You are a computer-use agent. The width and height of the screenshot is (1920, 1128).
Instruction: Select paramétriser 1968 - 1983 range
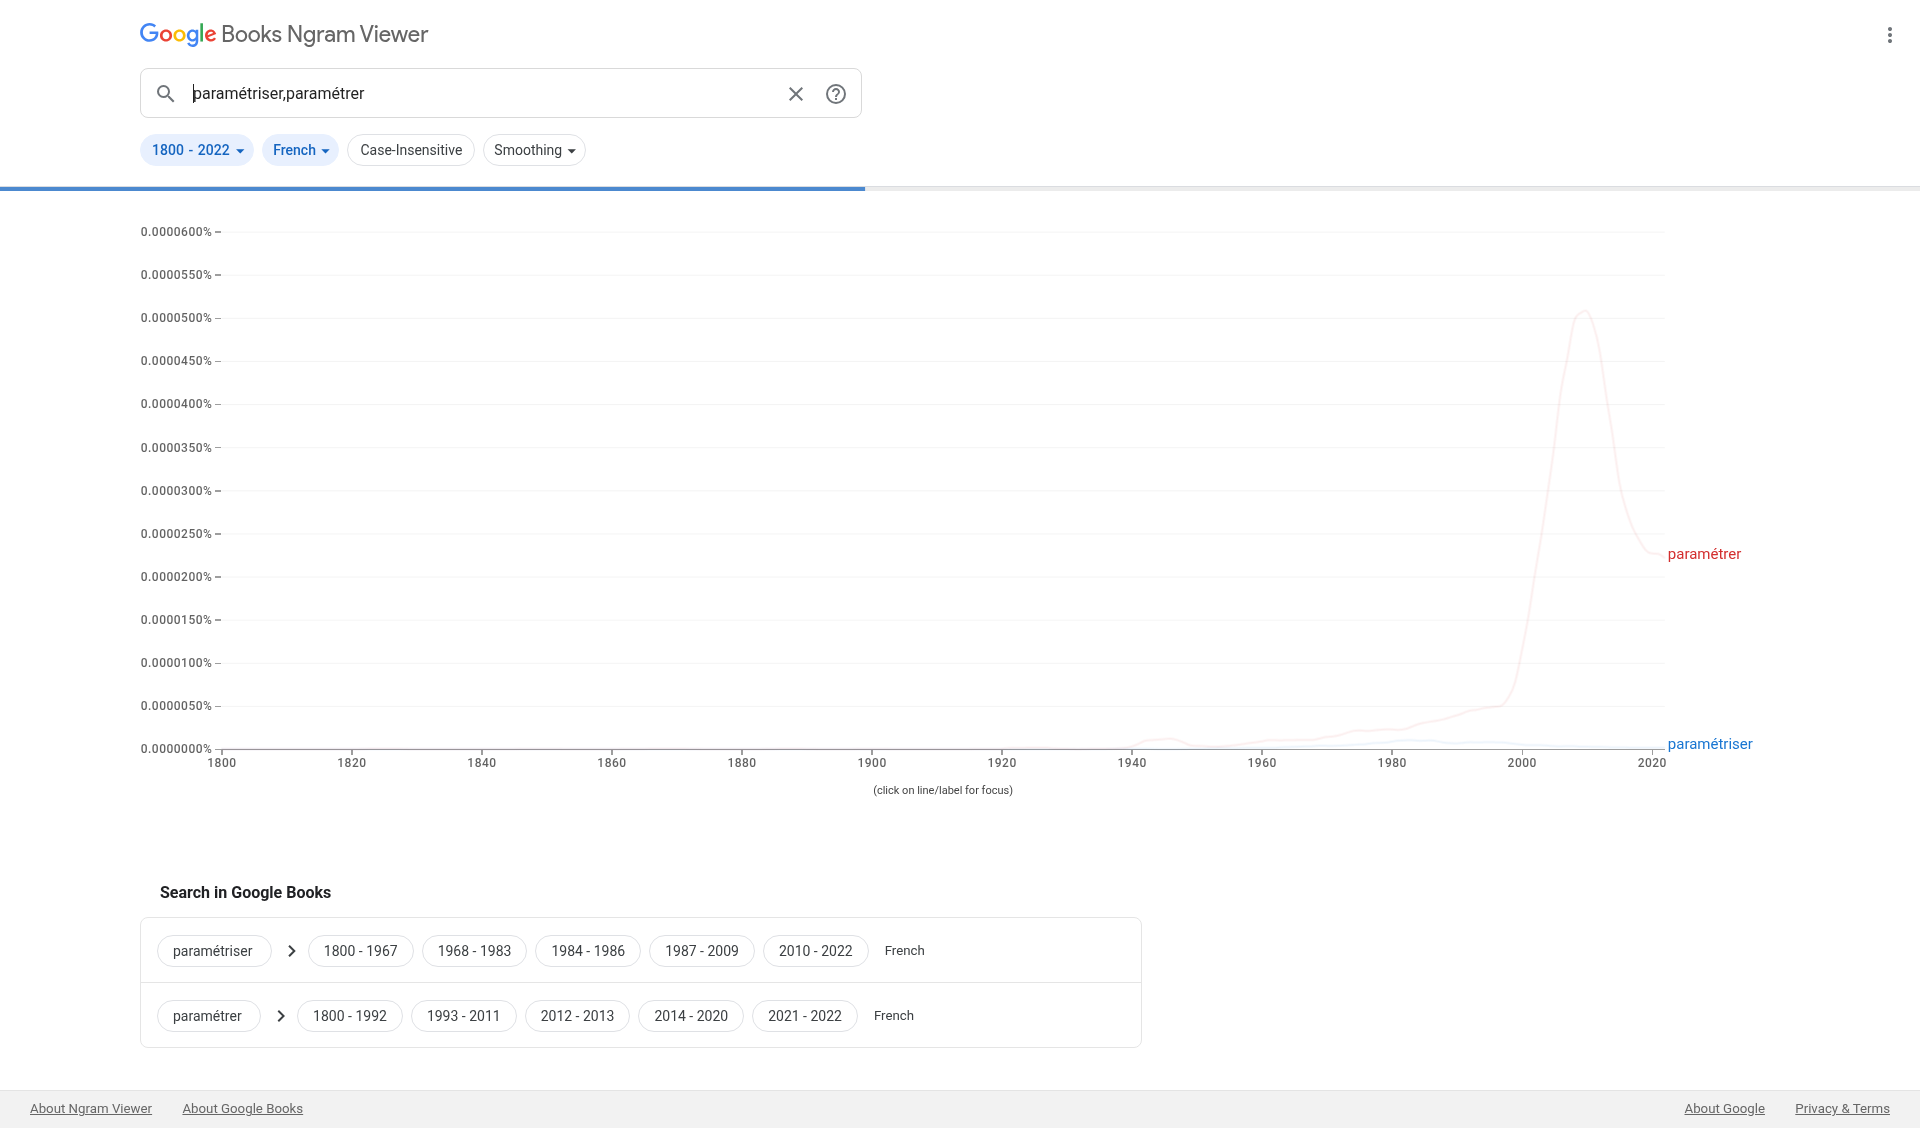474,951
